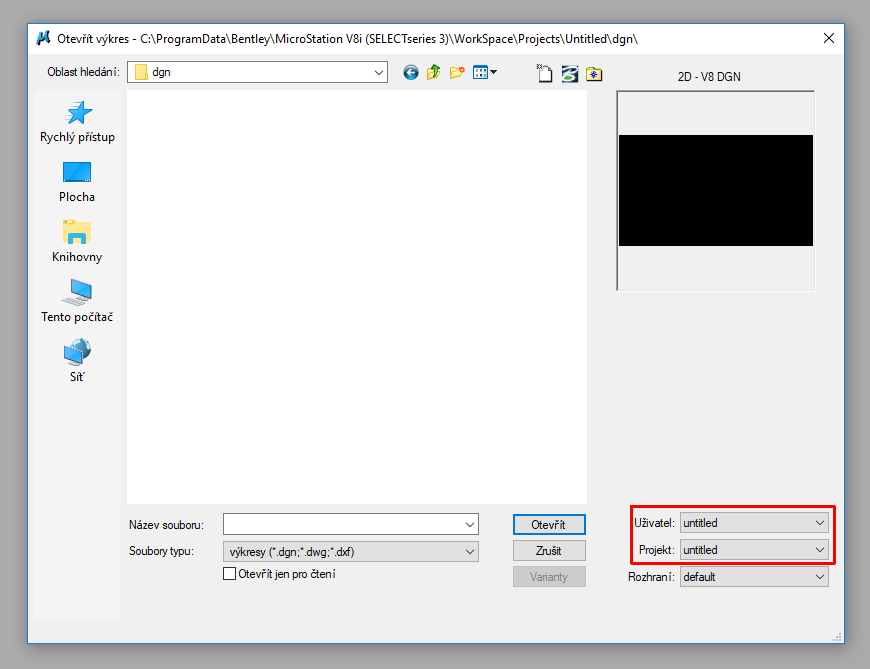Click the Back navigation arrow icon
This screenshot has width=870, height=669.
click(x=410, y=72)
